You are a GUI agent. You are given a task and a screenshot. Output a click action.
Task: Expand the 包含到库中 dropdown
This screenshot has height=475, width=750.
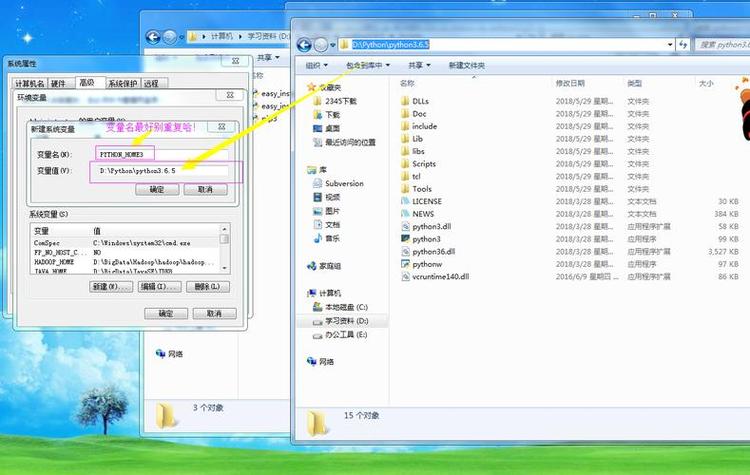point(368,65)
